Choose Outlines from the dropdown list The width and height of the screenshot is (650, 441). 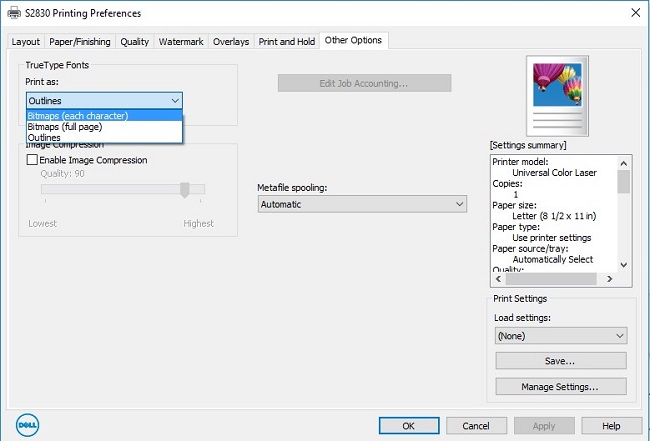coord(104,138)
